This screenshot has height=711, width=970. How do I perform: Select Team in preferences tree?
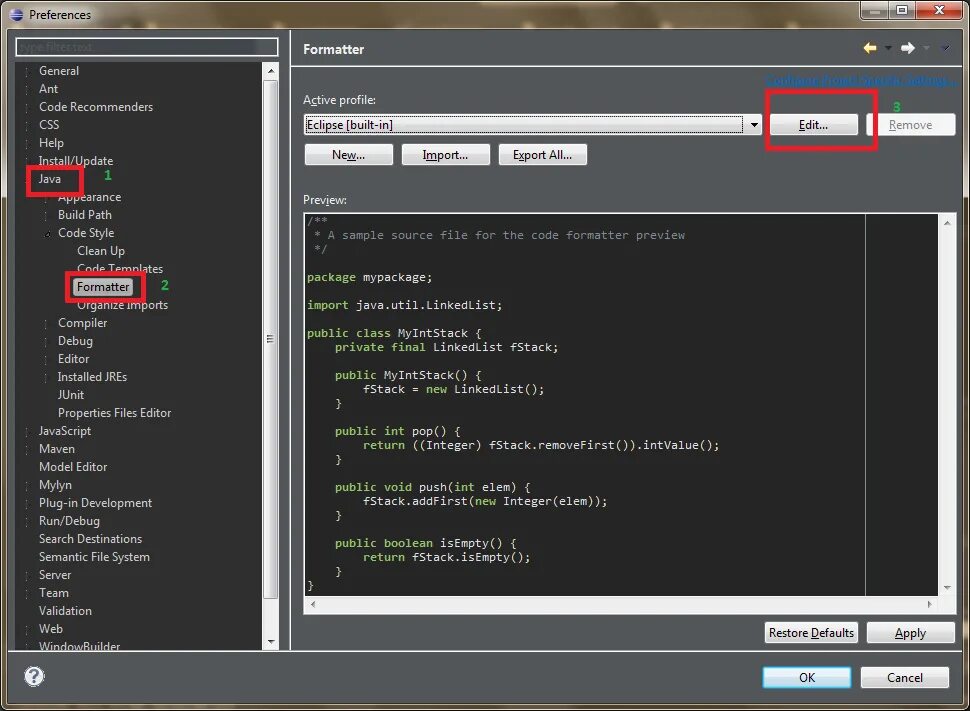pyautogui.click(x=54, y=592)
